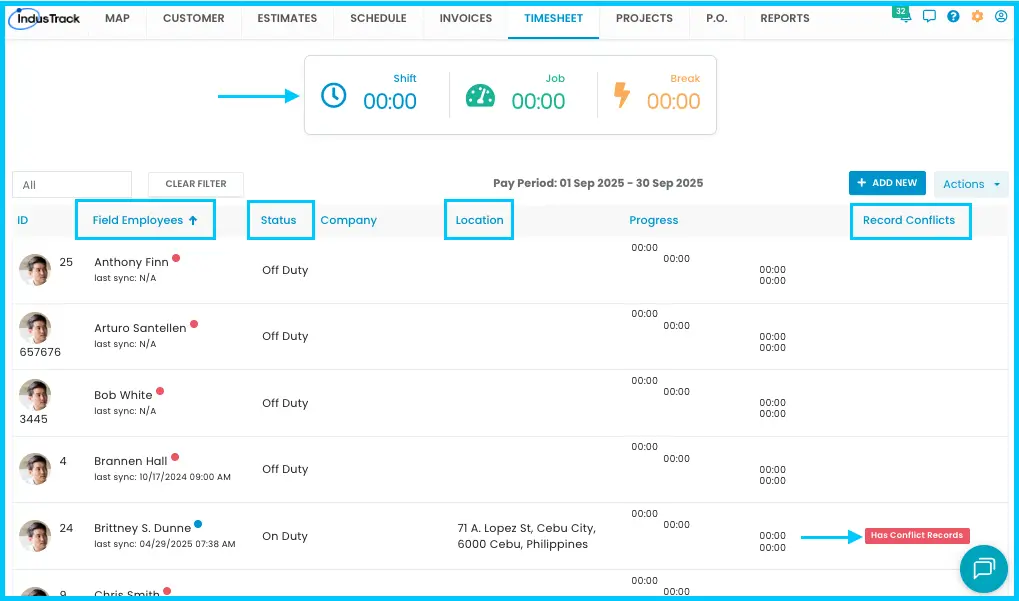This screenshot has height=601, width=1019.
Task: Click the Shift clock icon
Action: point(333,96)
